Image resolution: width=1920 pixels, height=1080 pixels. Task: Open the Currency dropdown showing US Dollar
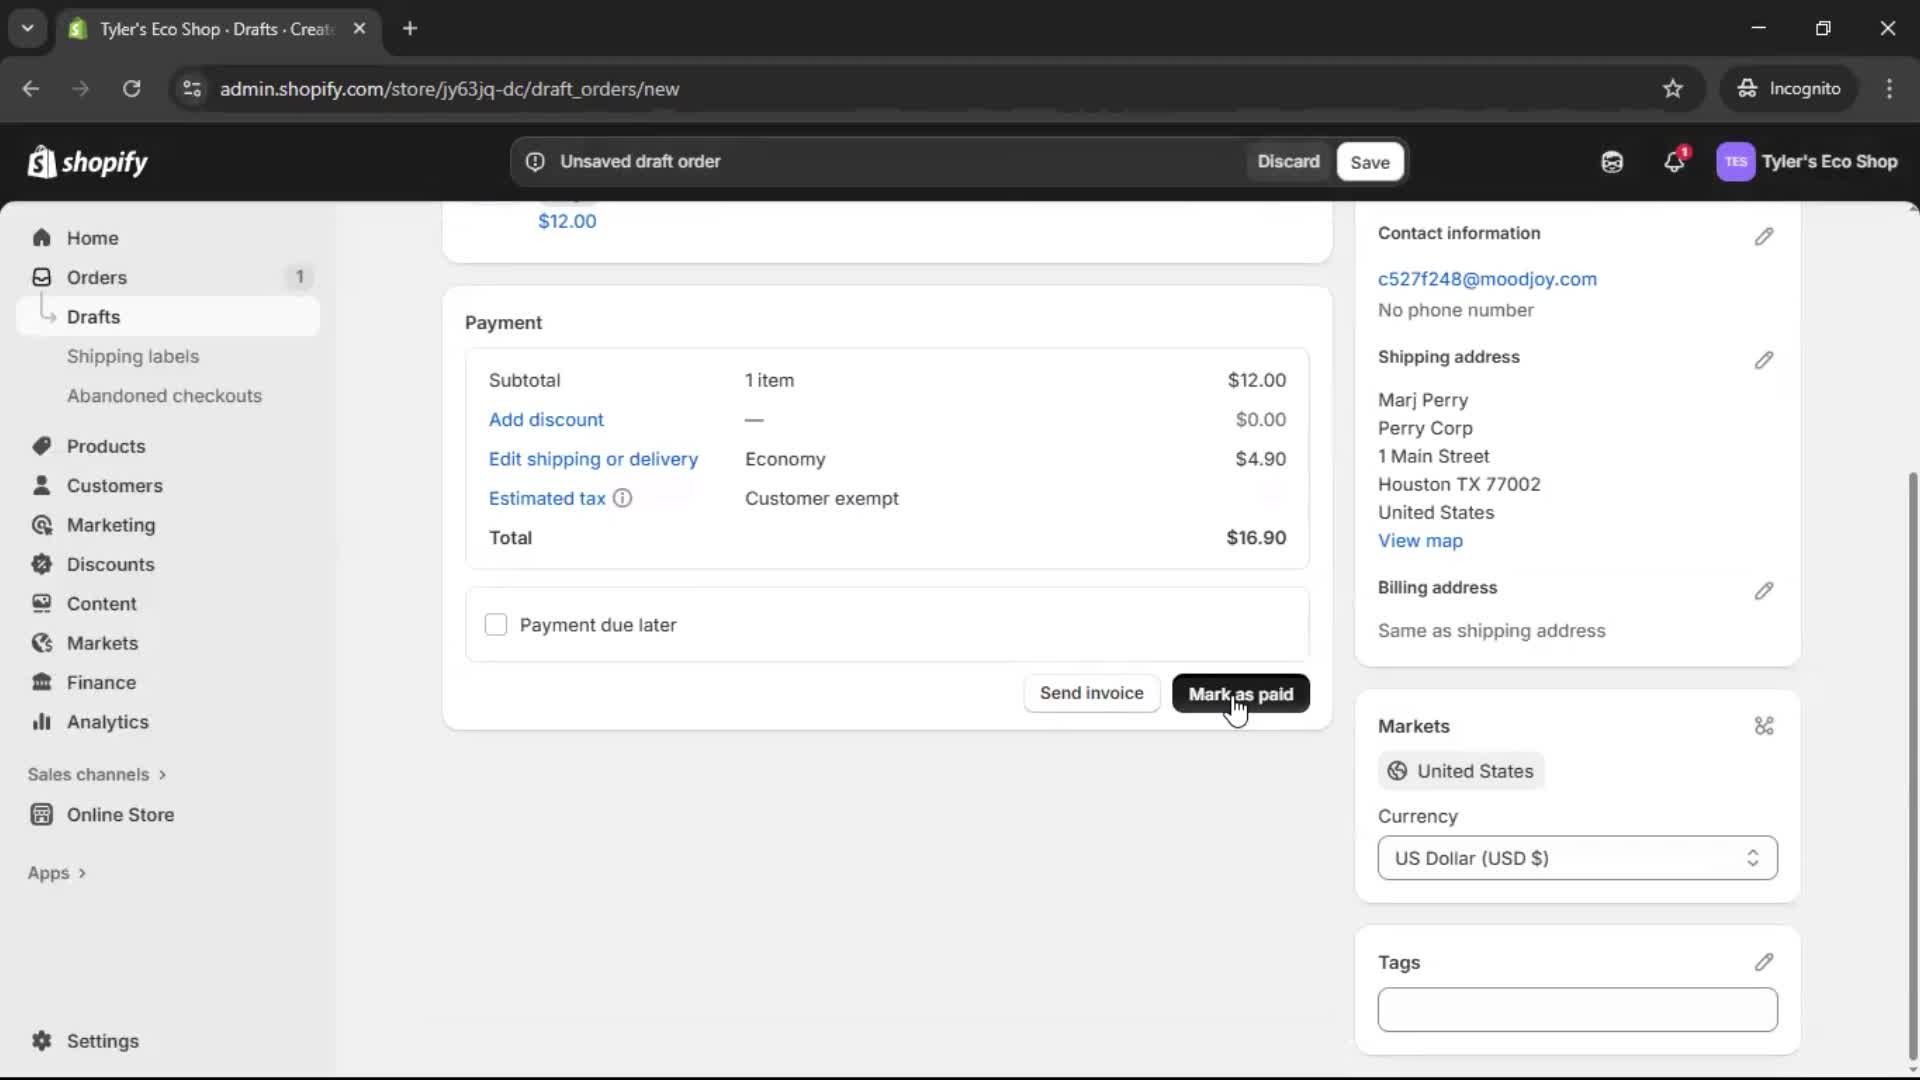1576,858
